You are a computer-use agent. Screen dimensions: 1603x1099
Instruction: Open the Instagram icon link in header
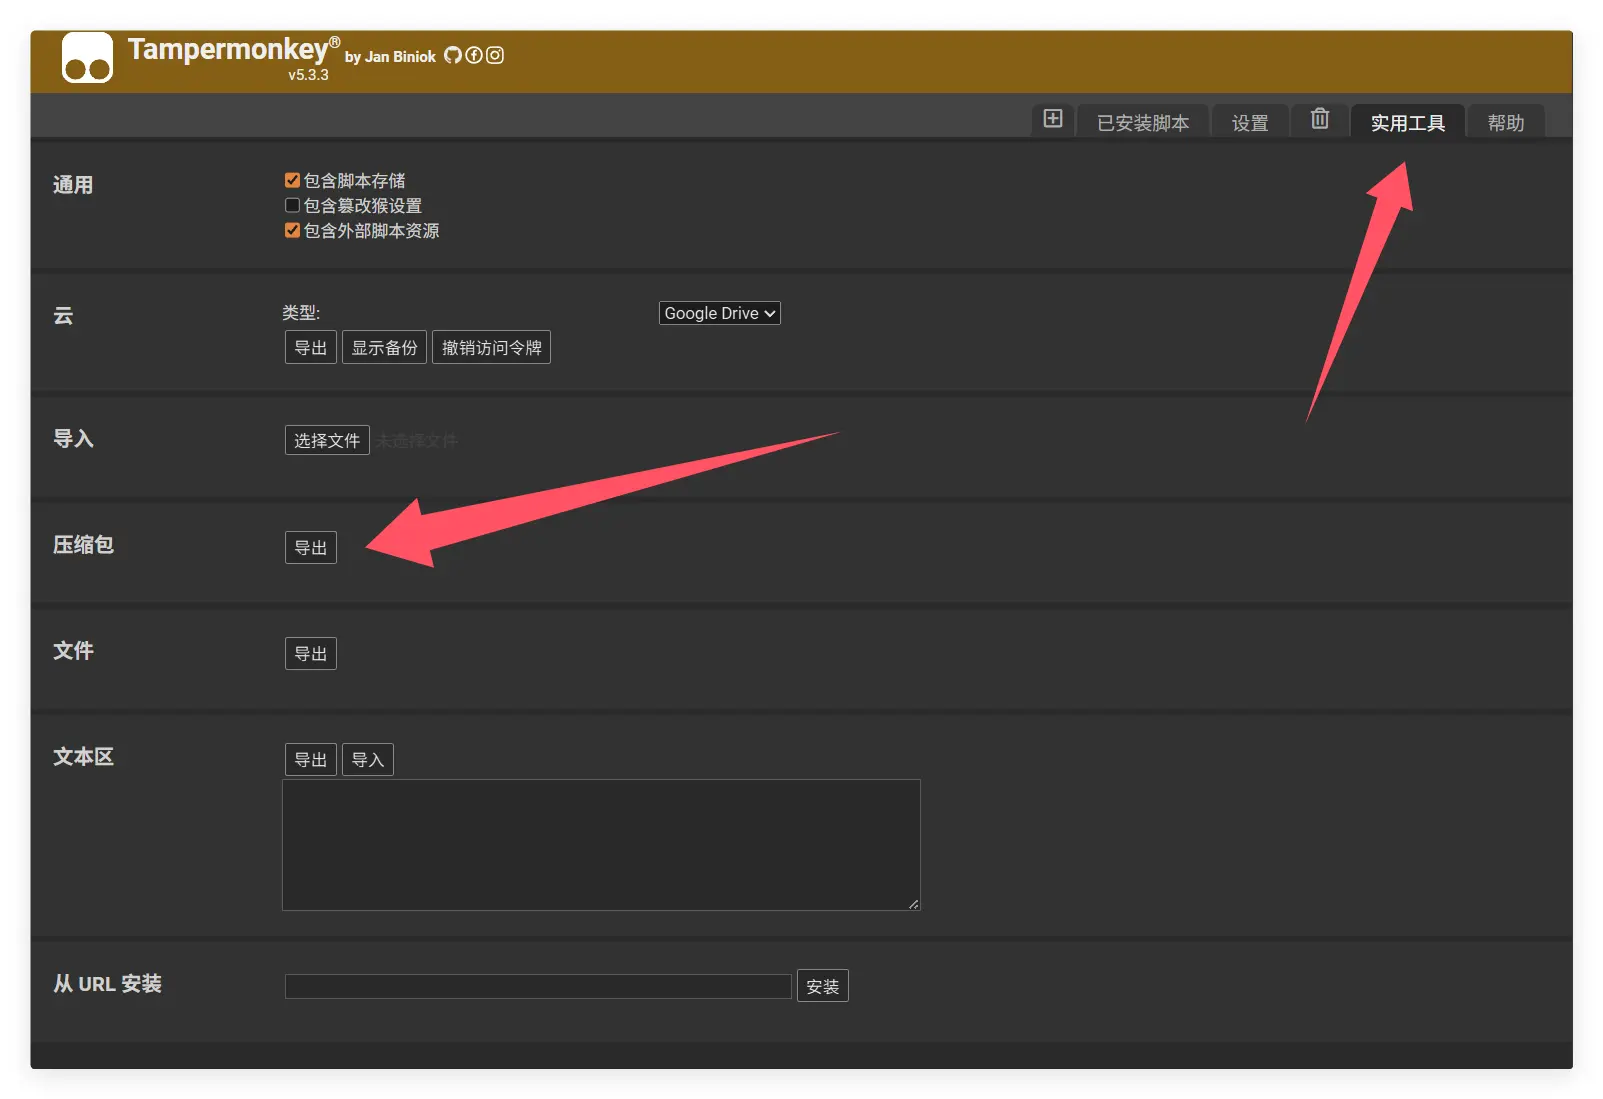tap(495, 55)
